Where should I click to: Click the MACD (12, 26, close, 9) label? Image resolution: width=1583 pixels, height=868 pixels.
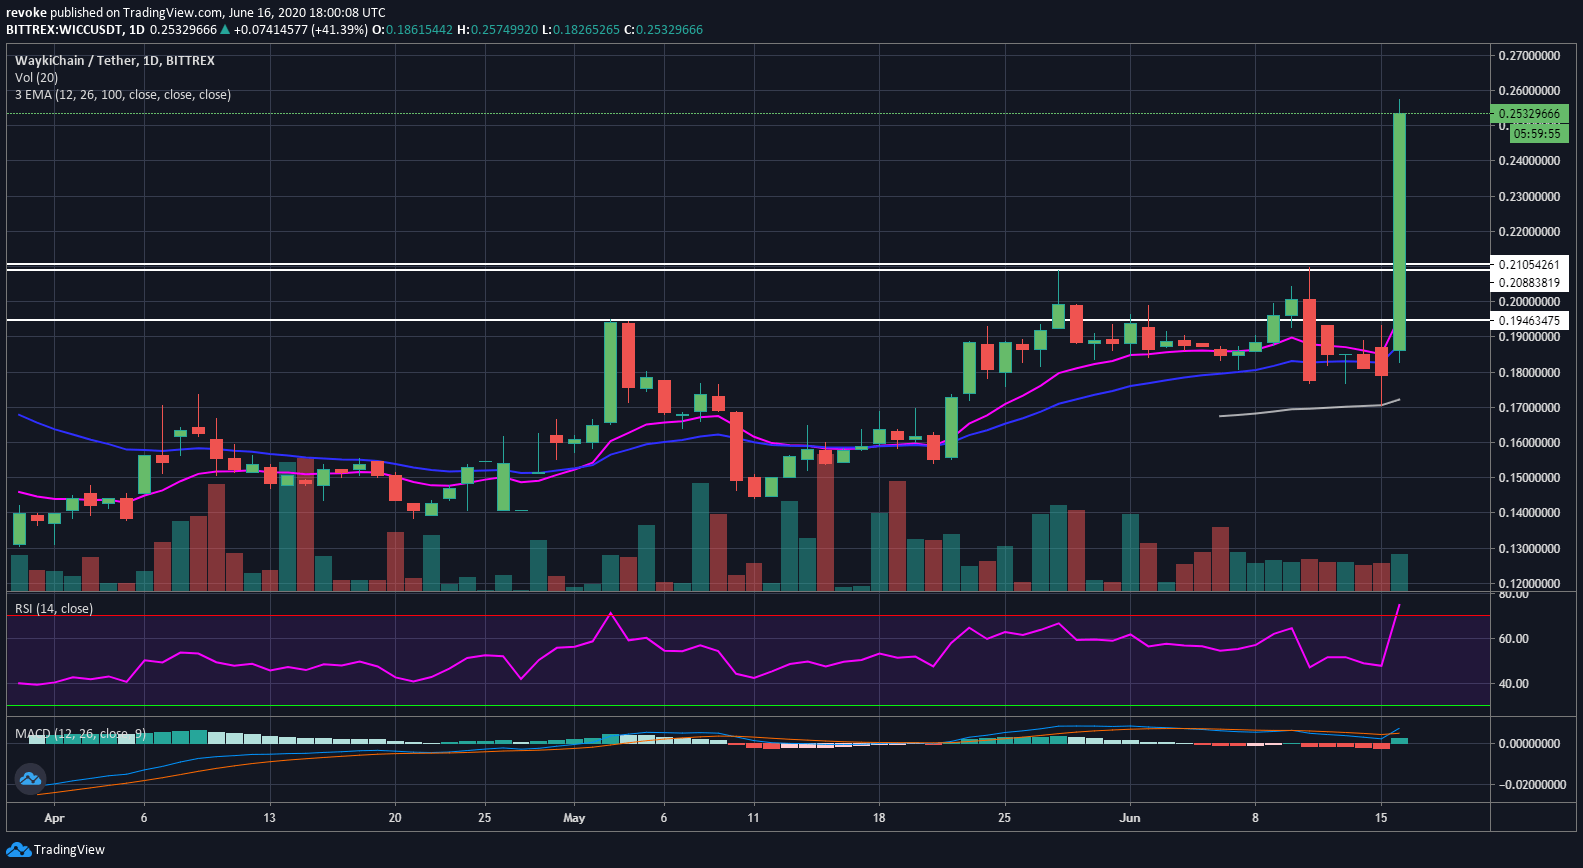[80, 734]
